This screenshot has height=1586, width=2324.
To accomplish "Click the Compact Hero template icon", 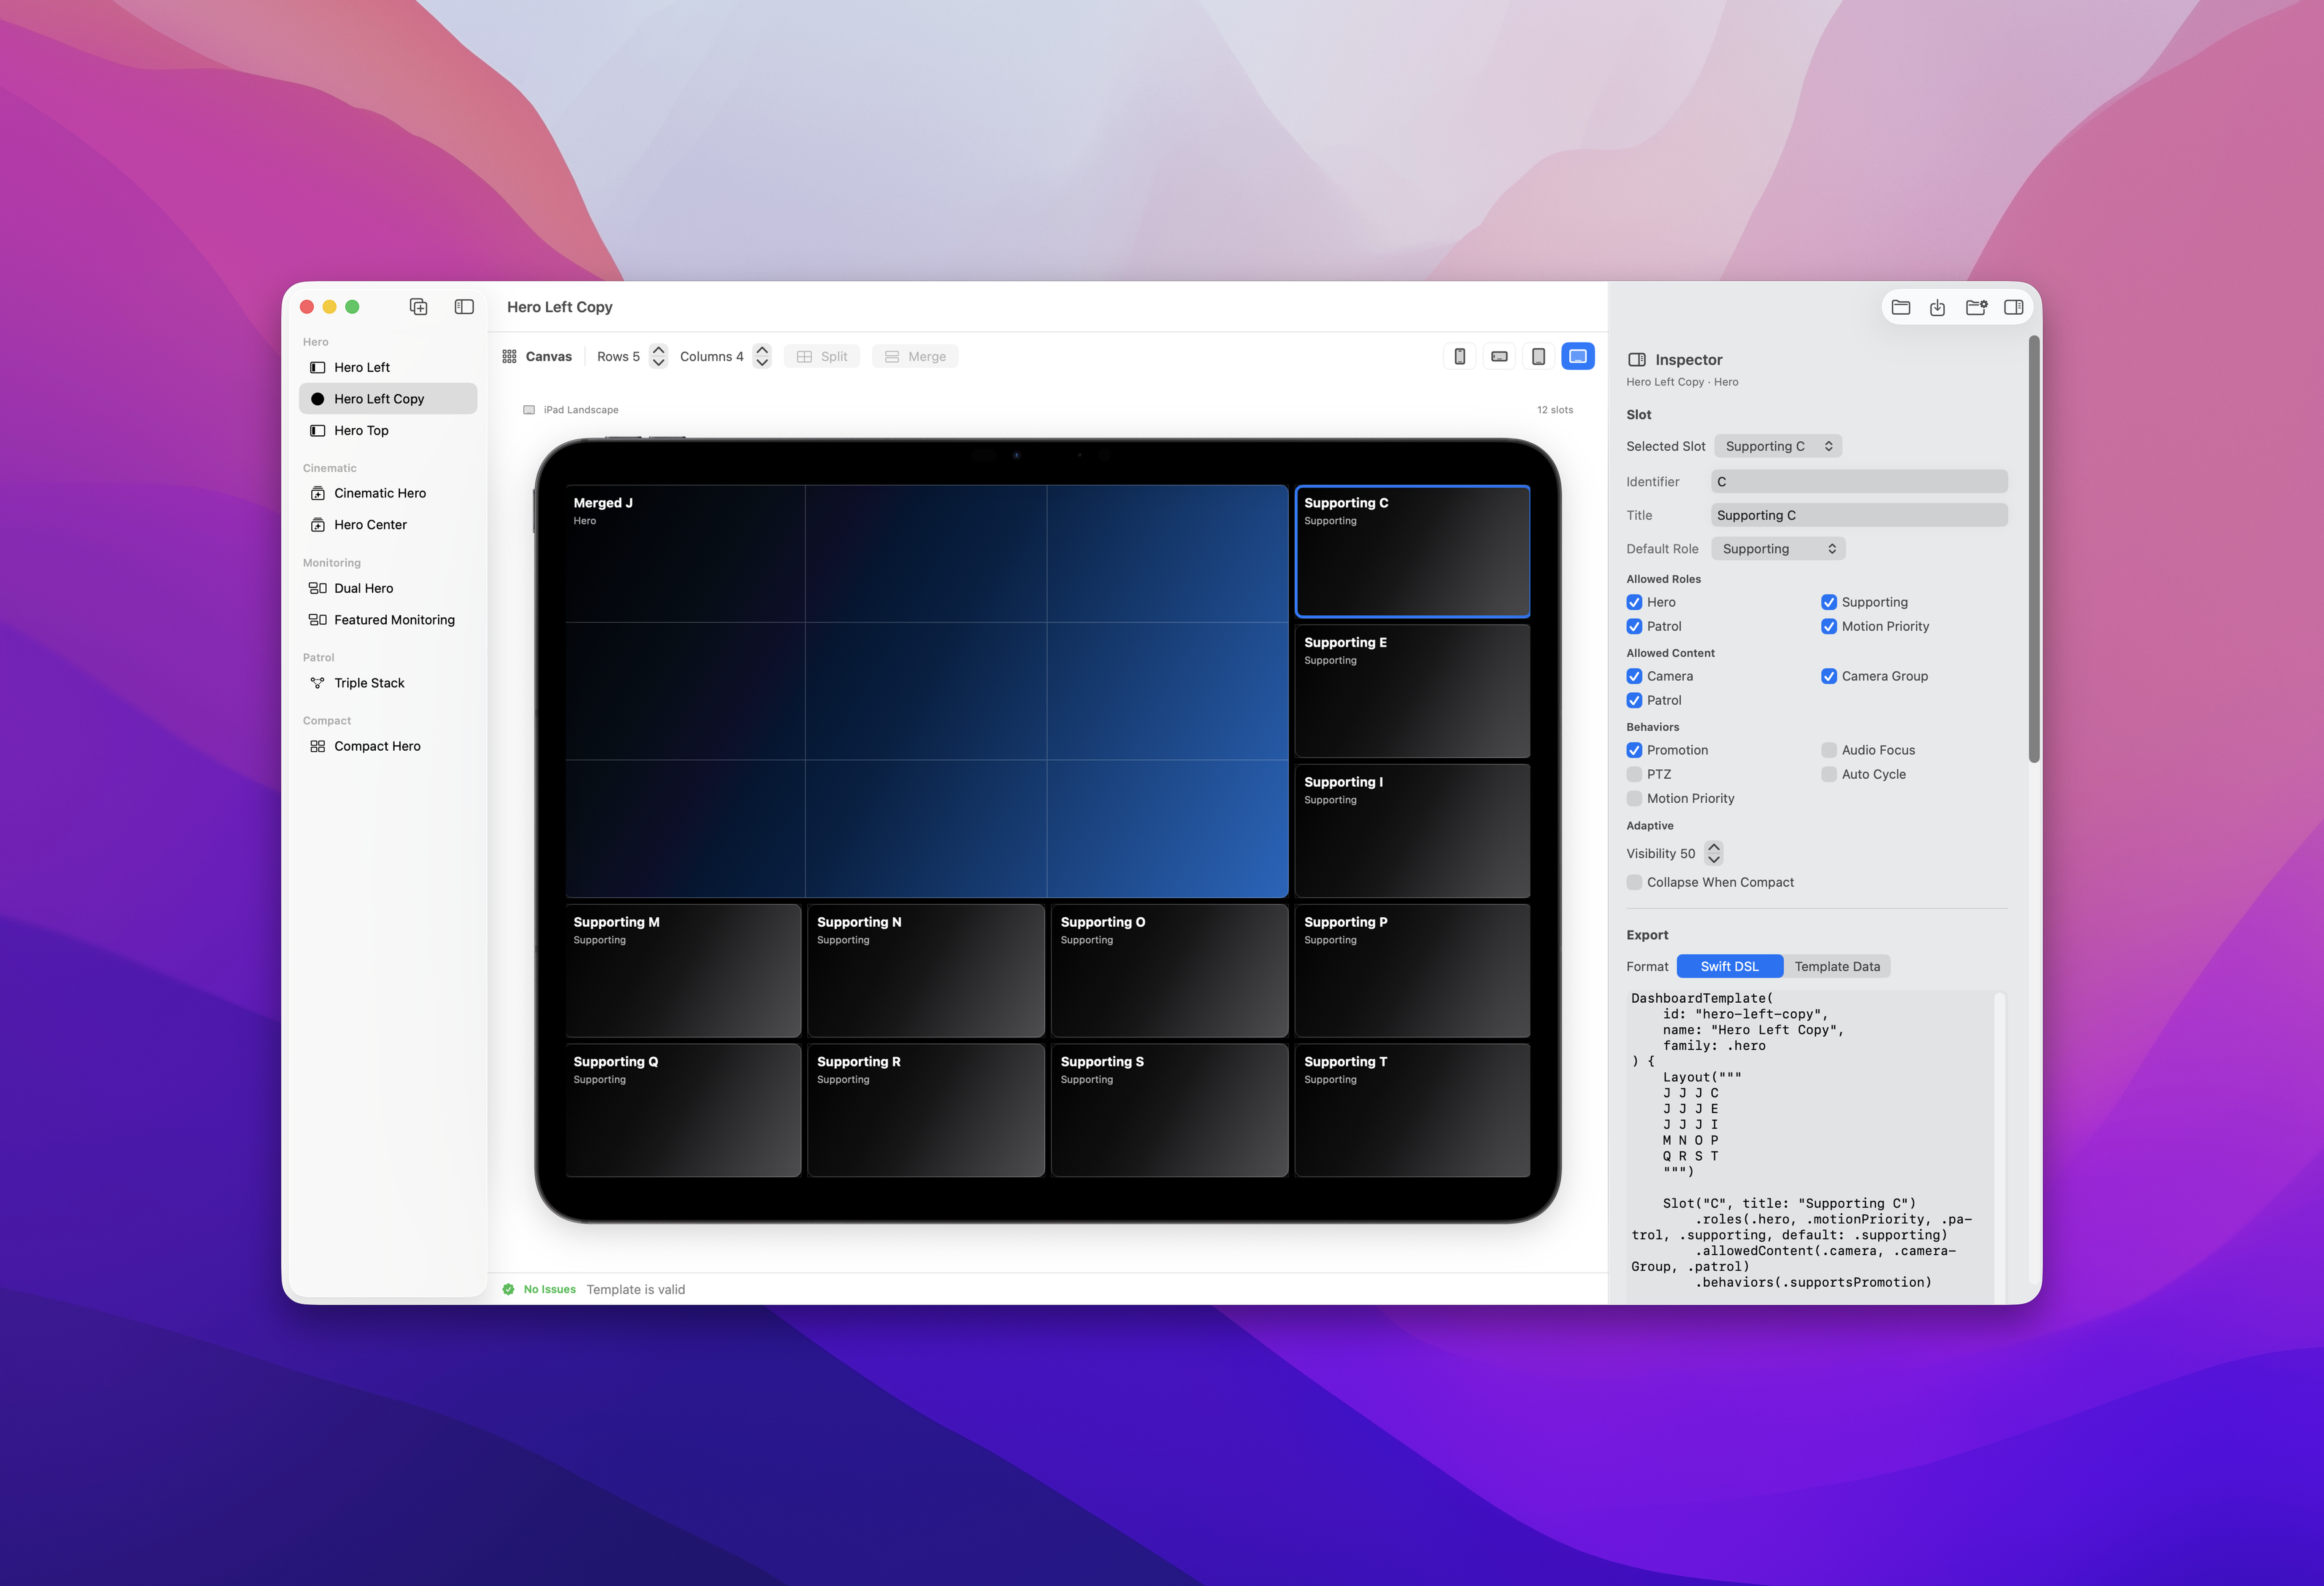I will tap(318, 746).
